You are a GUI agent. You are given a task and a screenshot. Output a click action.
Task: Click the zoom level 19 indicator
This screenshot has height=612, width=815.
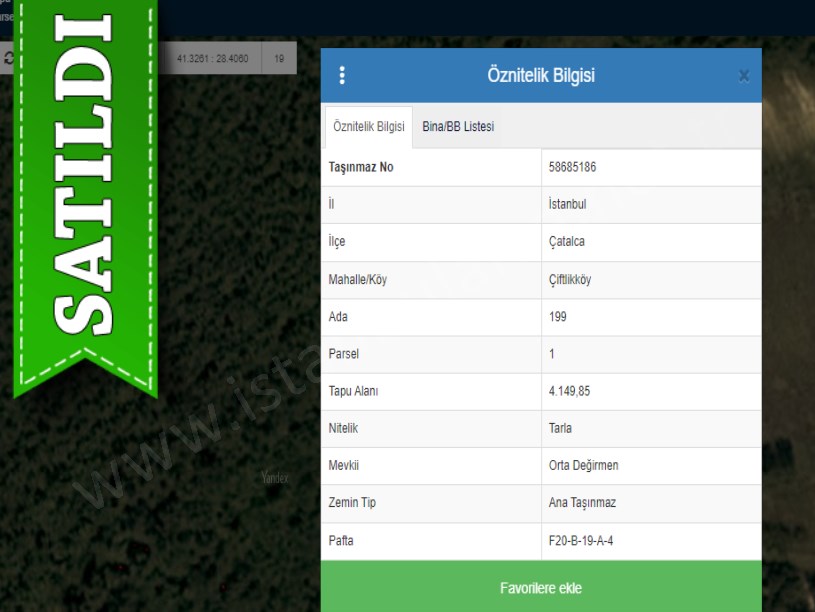279,59
